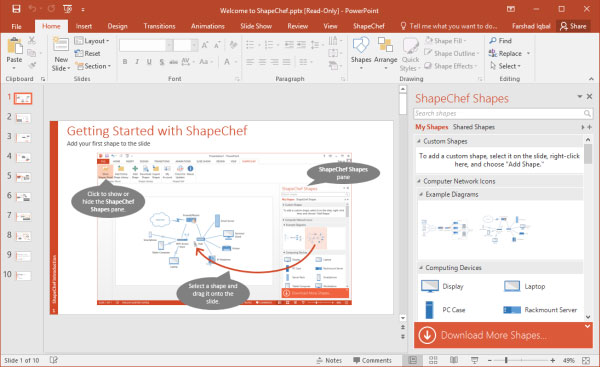The image size is (600, 367).
Task: Toggle Bold formatting
Action: (125, 62)
